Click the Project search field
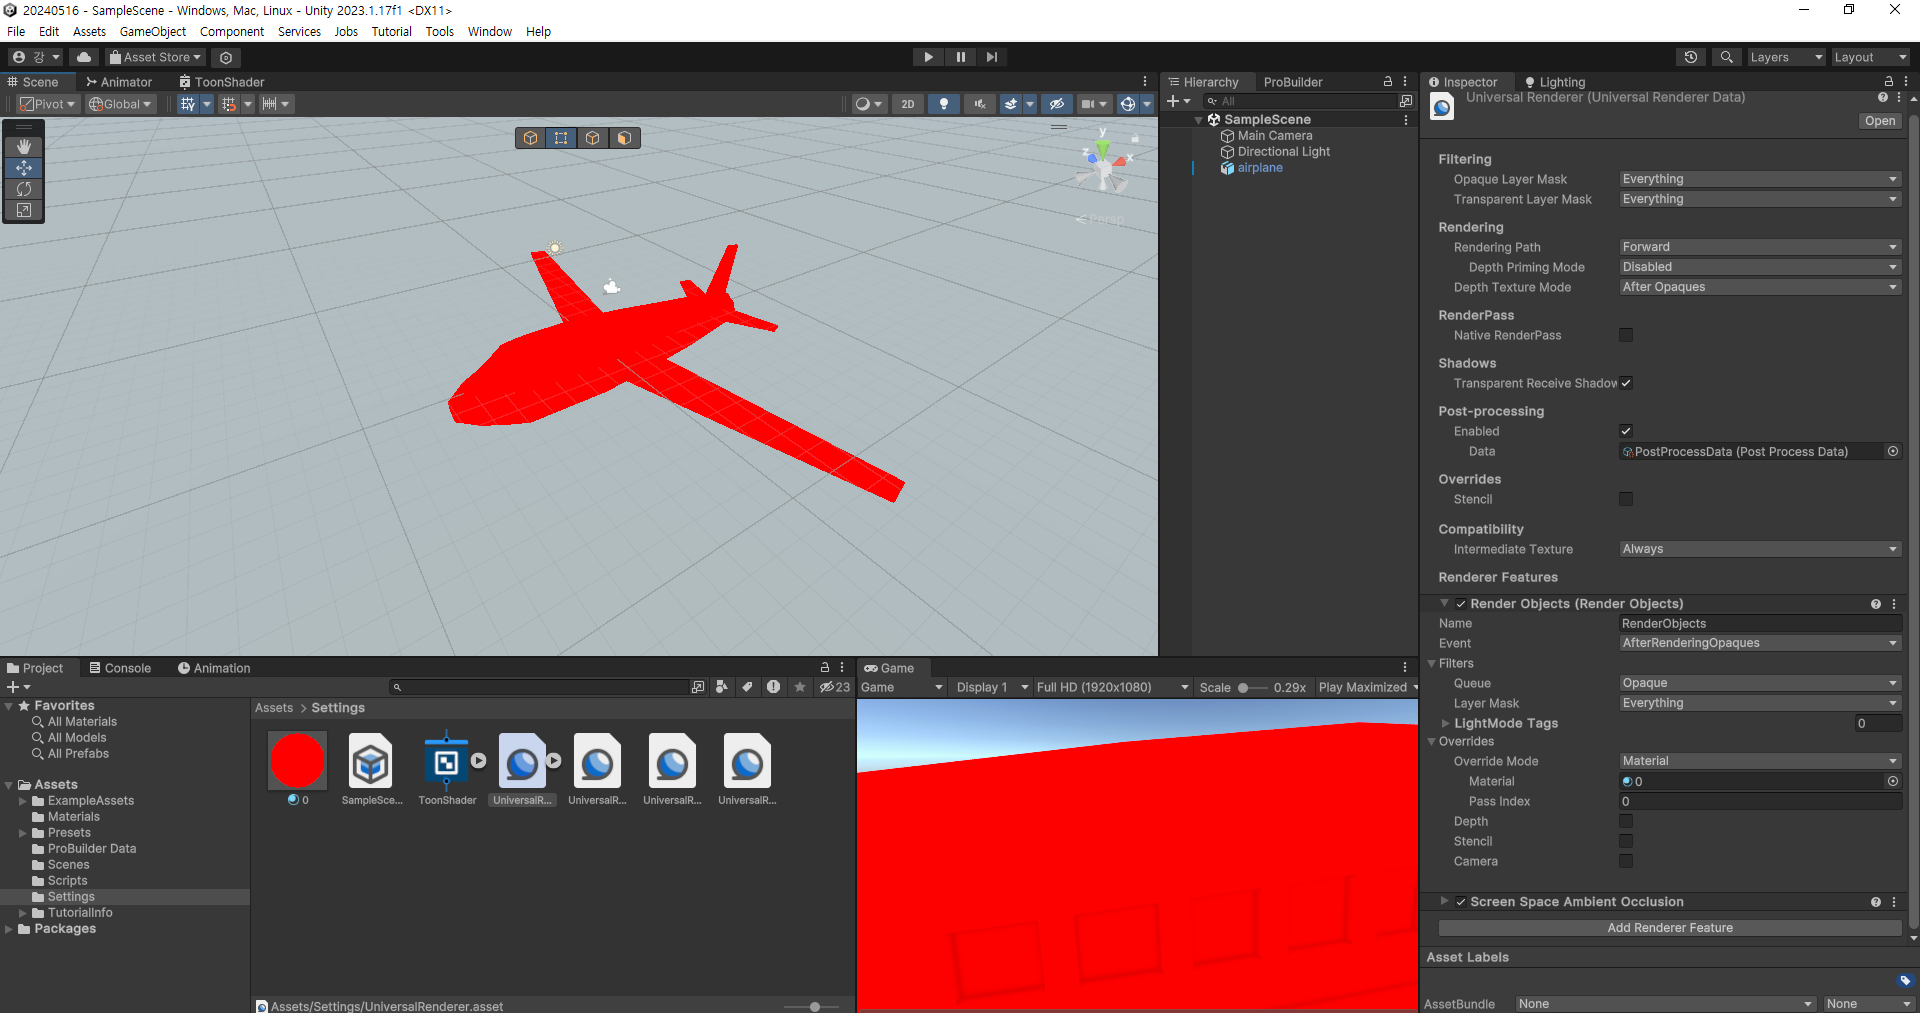This screenshot has width=1920, height=1013. (x=540, y=687)
